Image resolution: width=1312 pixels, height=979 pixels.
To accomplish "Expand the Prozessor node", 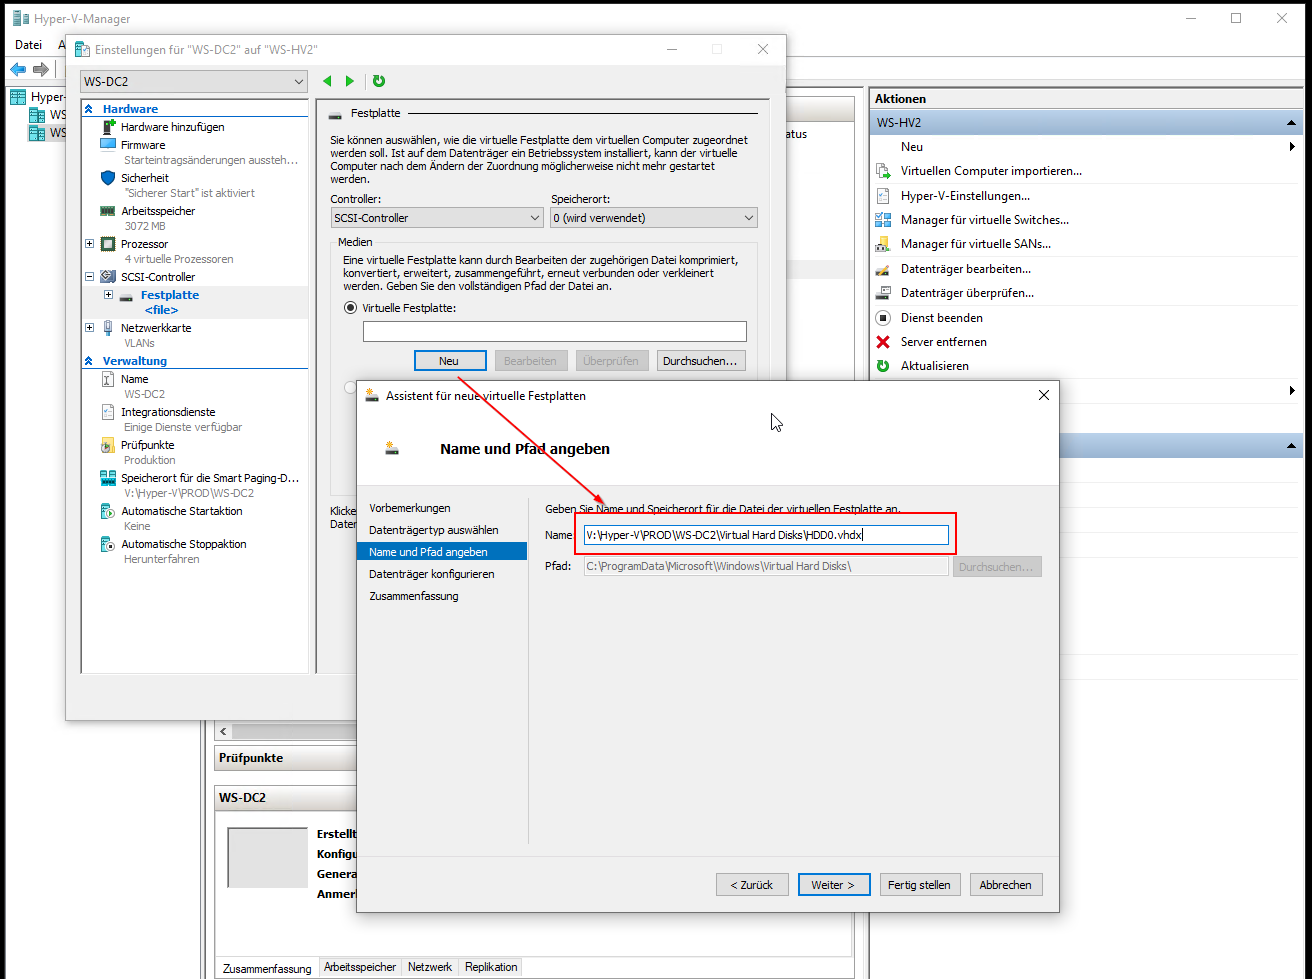I will pyautogui.click(x=90, y=244).
